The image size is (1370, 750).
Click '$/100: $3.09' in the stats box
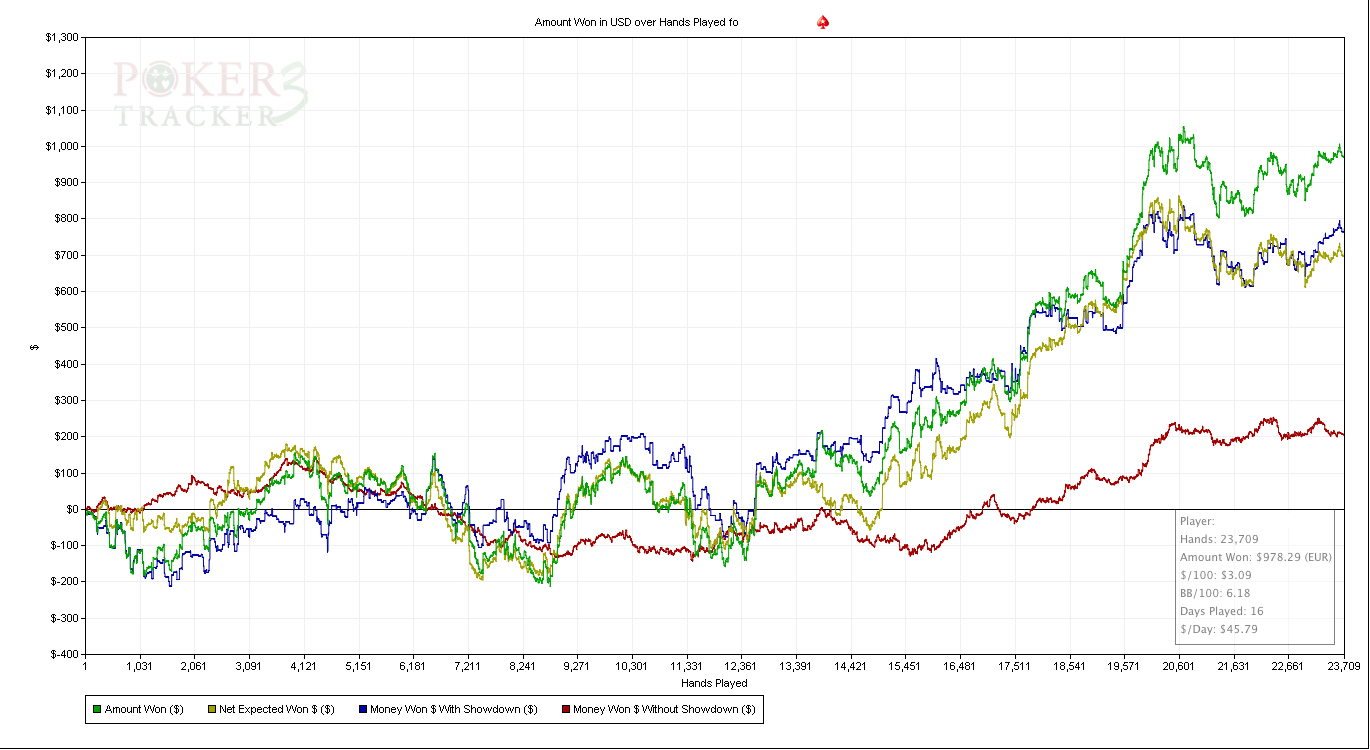coord(1215,575)
